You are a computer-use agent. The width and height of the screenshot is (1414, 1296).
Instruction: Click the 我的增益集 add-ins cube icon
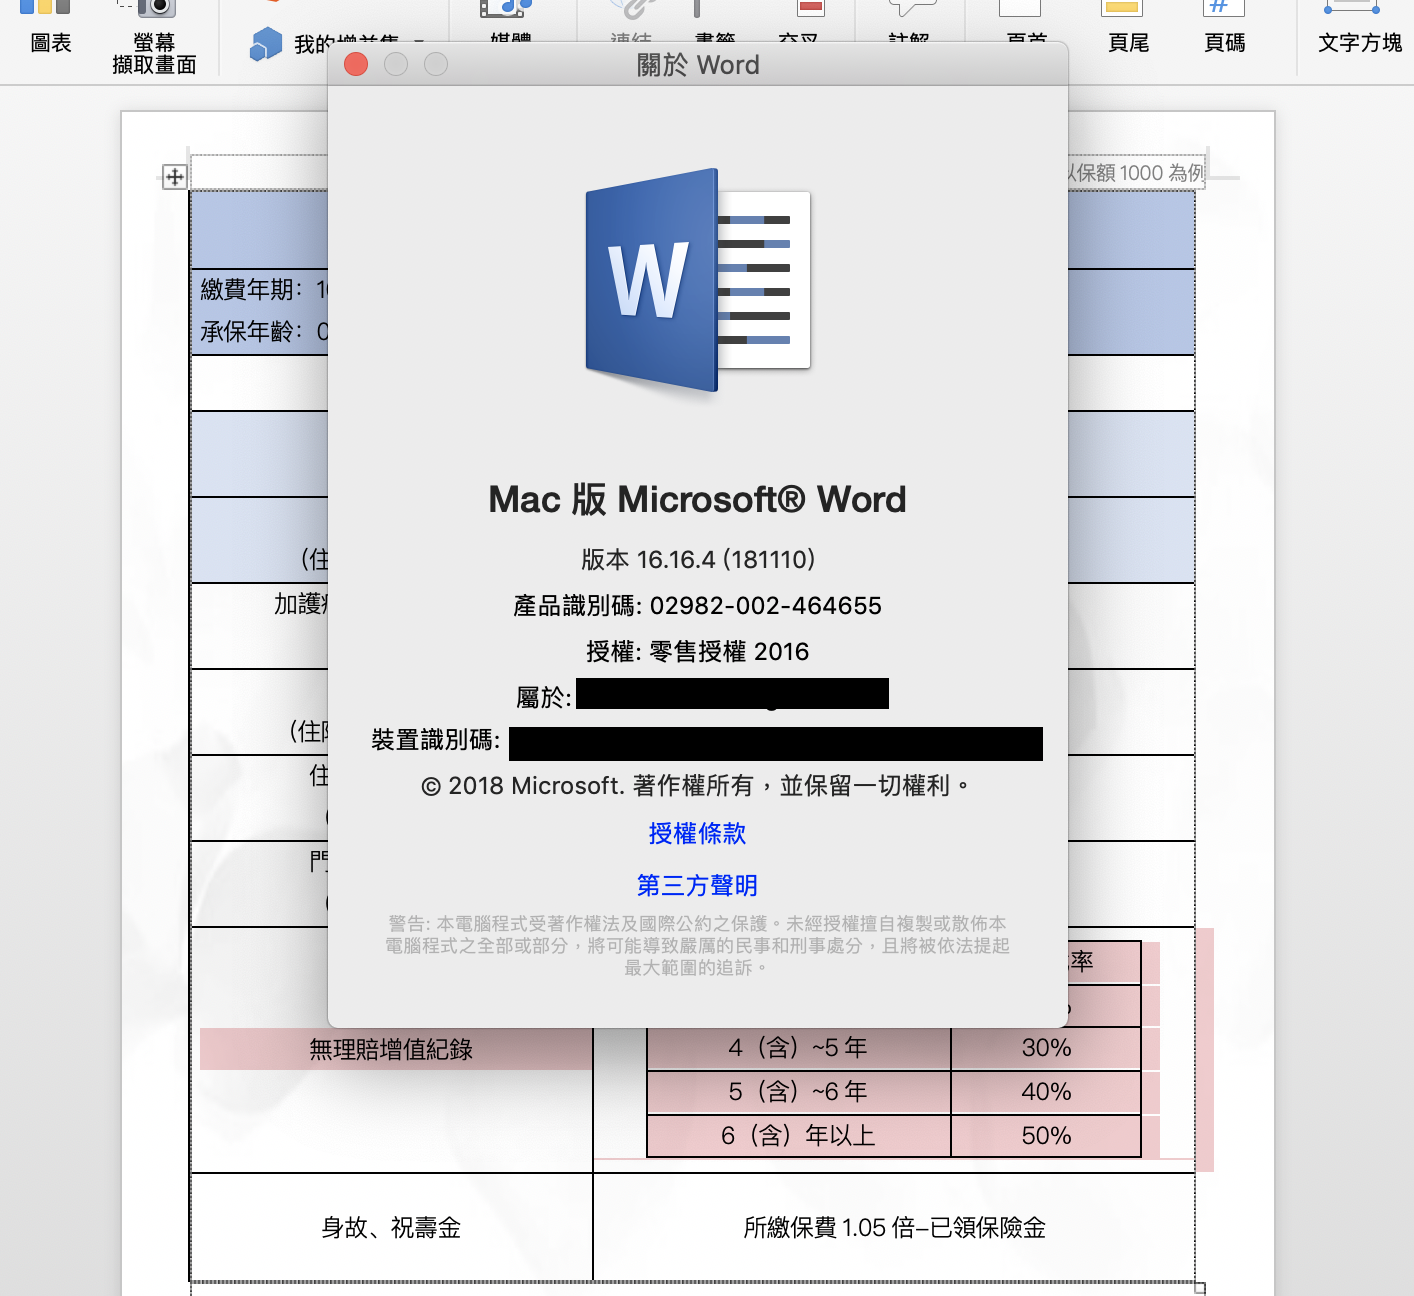click(266, 44)
